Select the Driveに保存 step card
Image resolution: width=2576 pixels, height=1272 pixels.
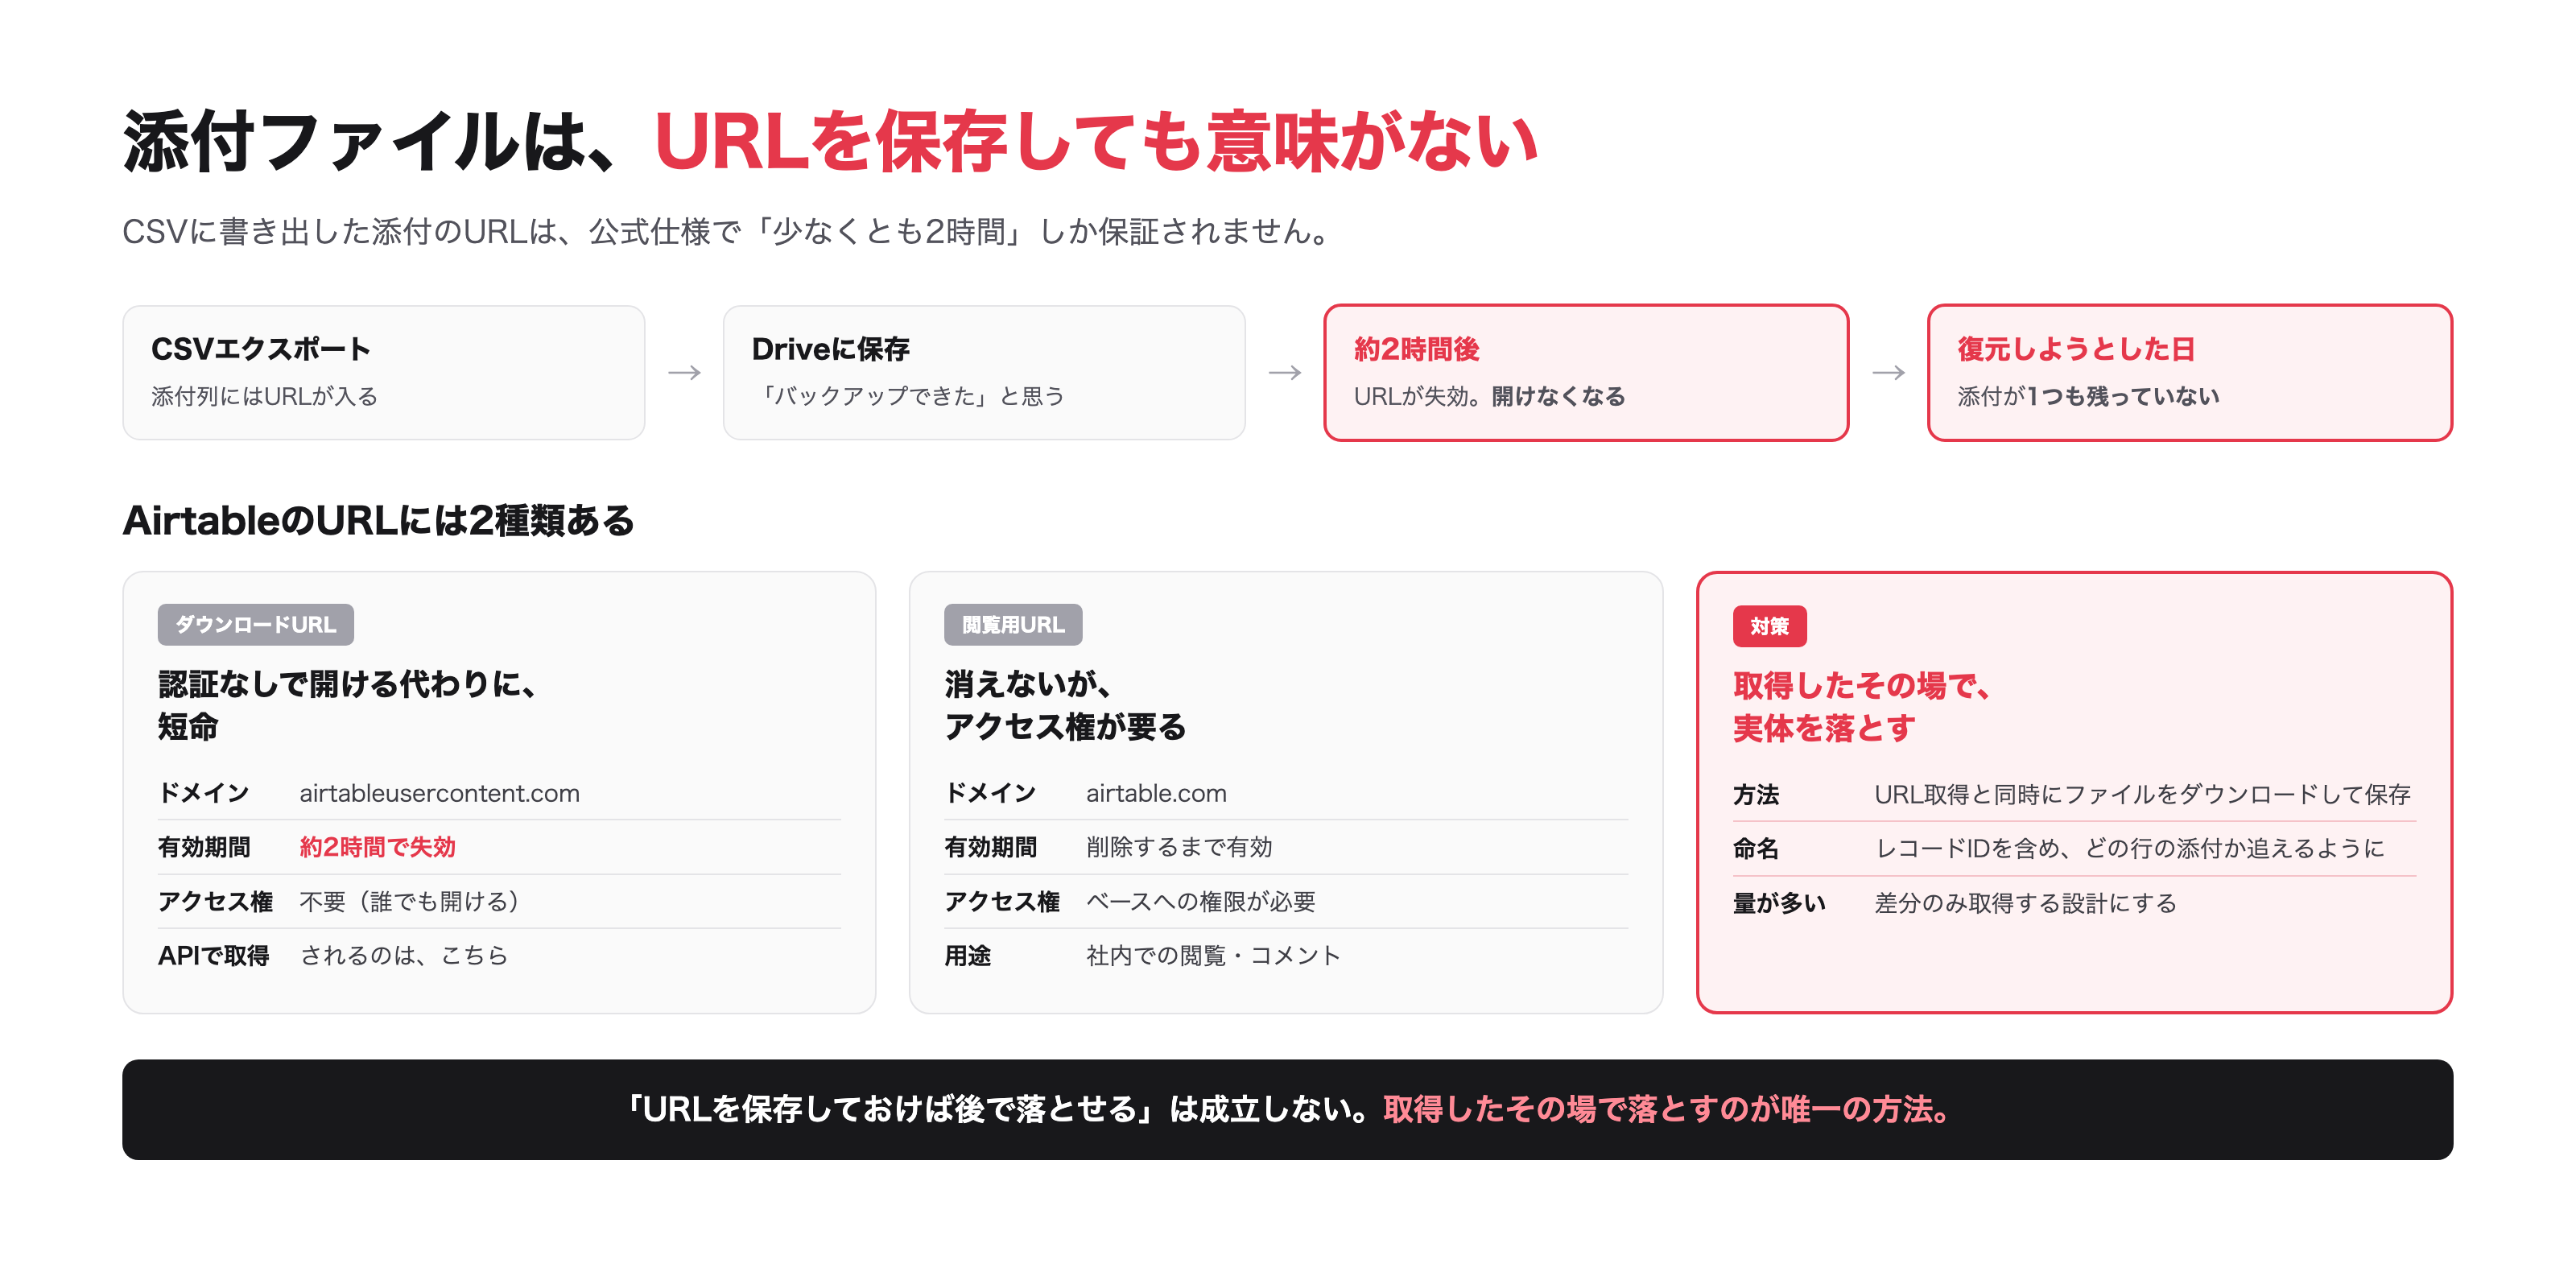[984, 372]
